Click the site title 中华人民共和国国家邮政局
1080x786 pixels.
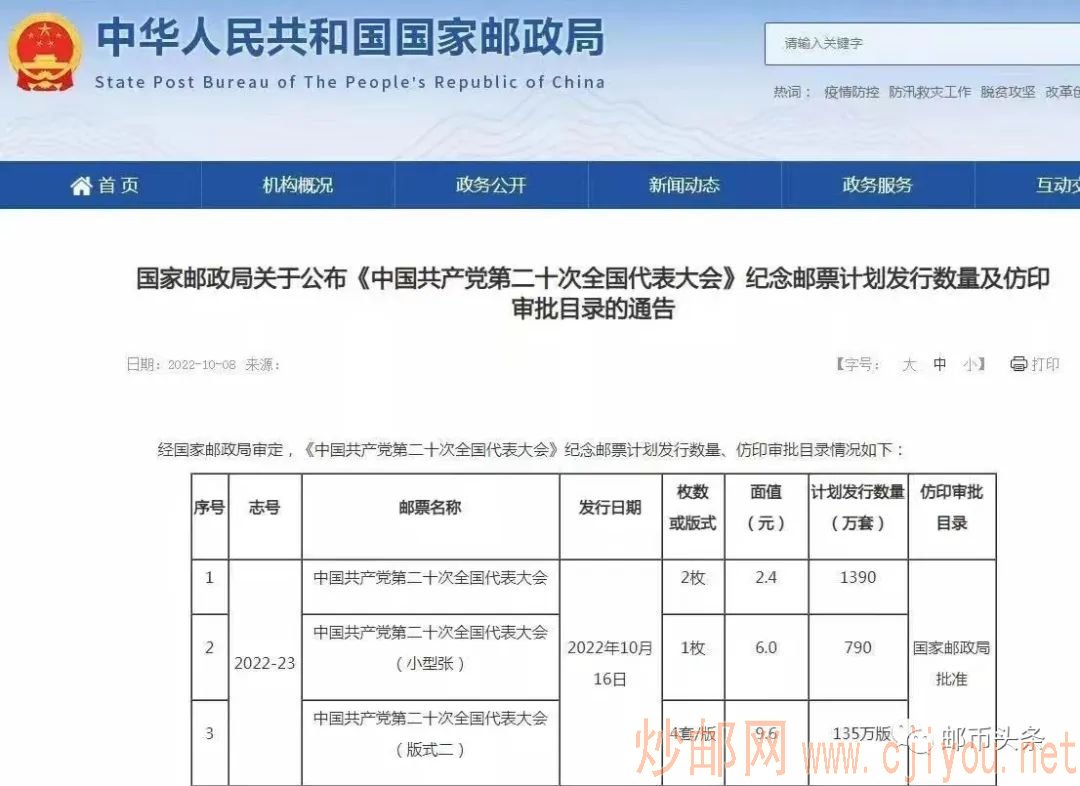click(x=350, y=37)
